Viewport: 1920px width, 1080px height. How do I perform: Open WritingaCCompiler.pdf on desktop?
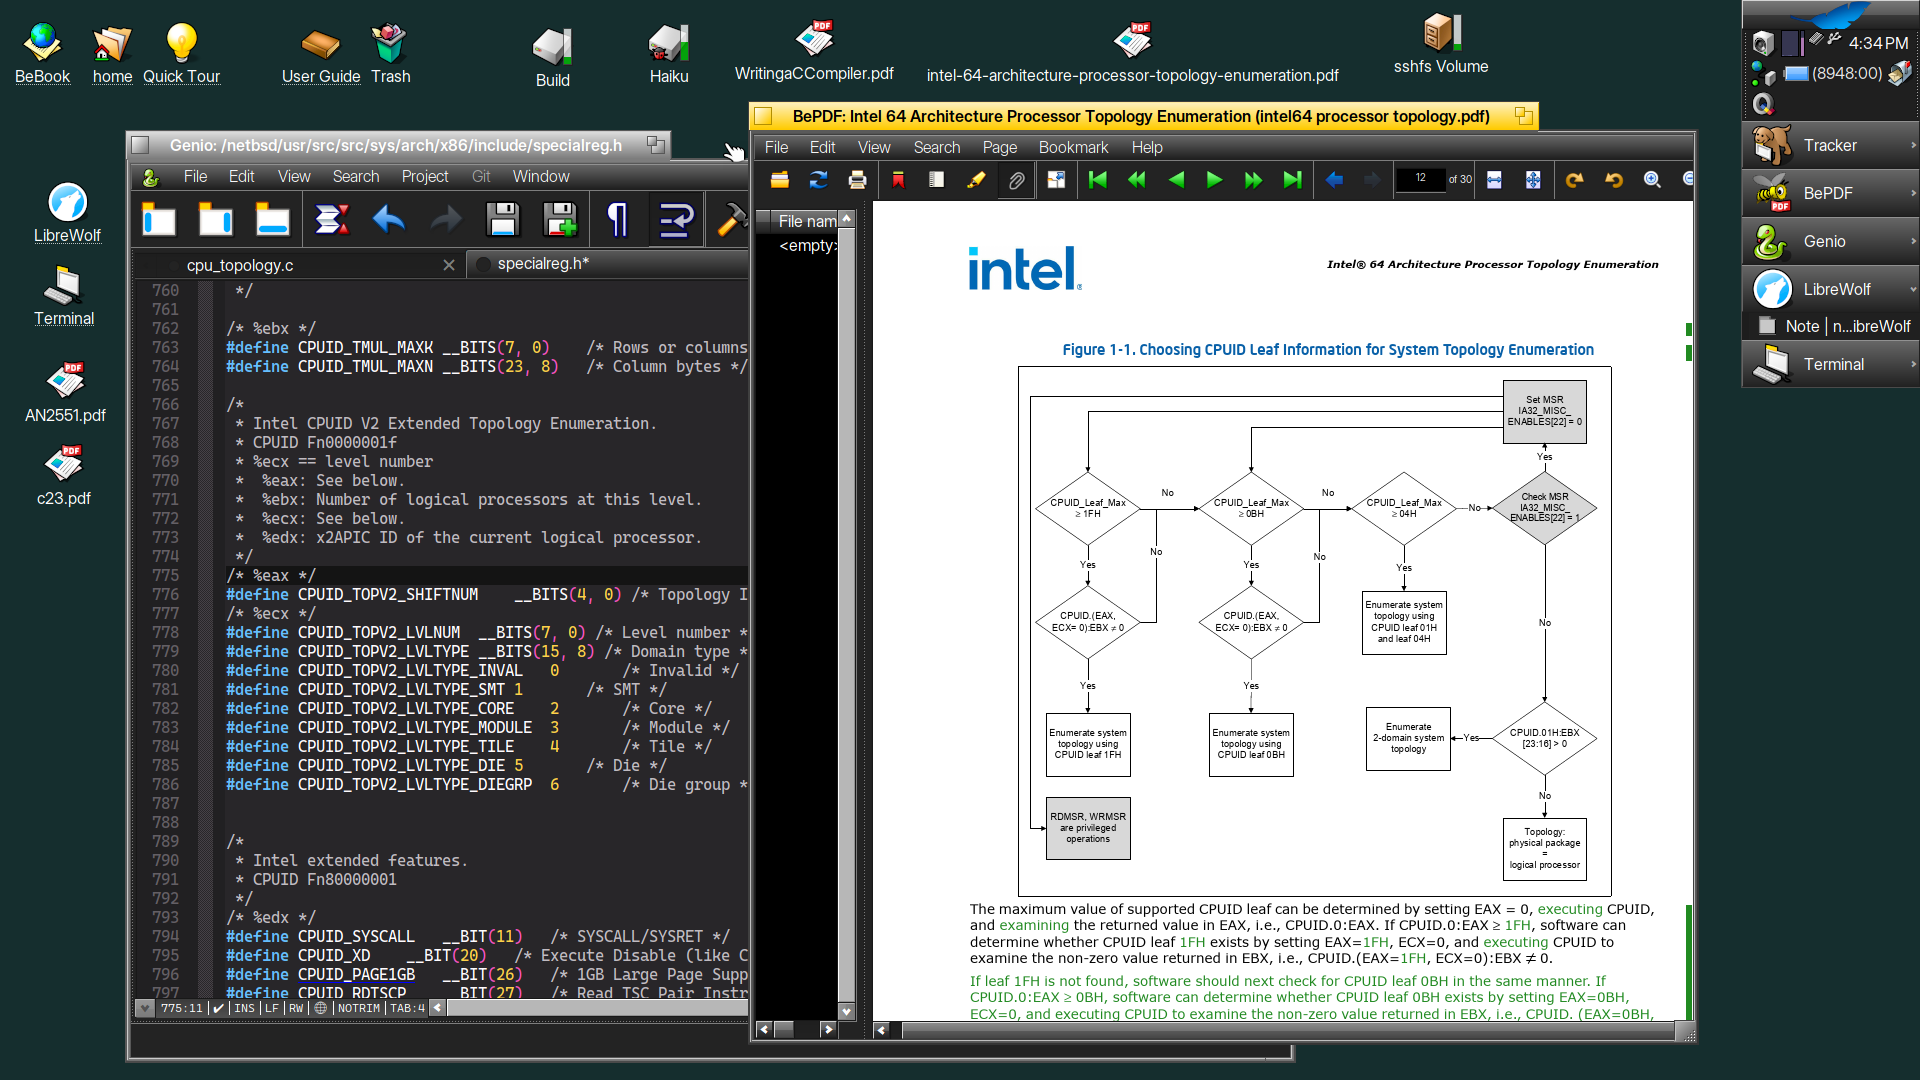(x=814, y=51)
